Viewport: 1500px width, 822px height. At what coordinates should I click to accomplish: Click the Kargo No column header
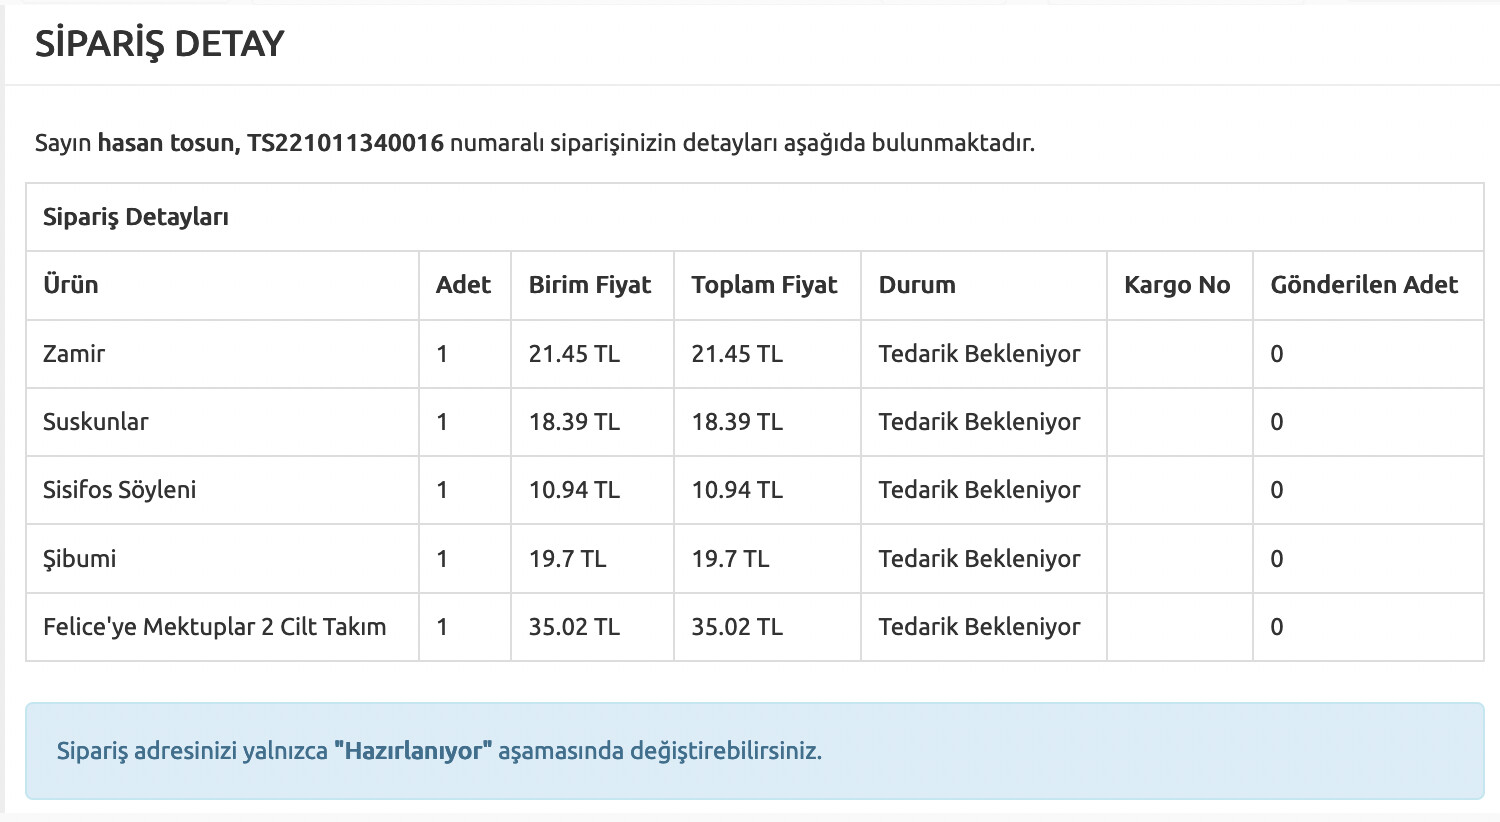pos(1177,285)
